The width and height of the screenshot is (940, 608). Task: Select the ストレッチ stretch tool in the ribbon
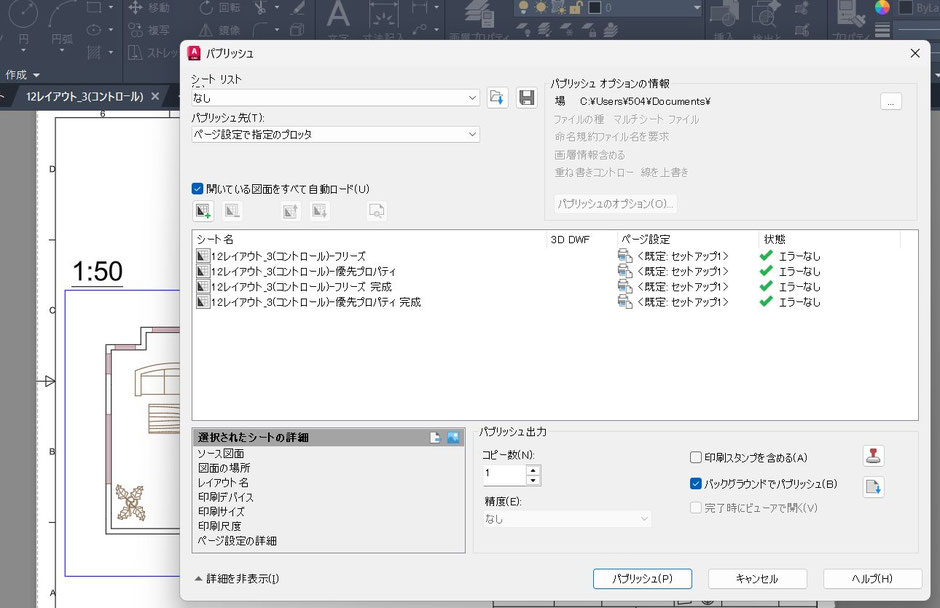tap(153, 52)
